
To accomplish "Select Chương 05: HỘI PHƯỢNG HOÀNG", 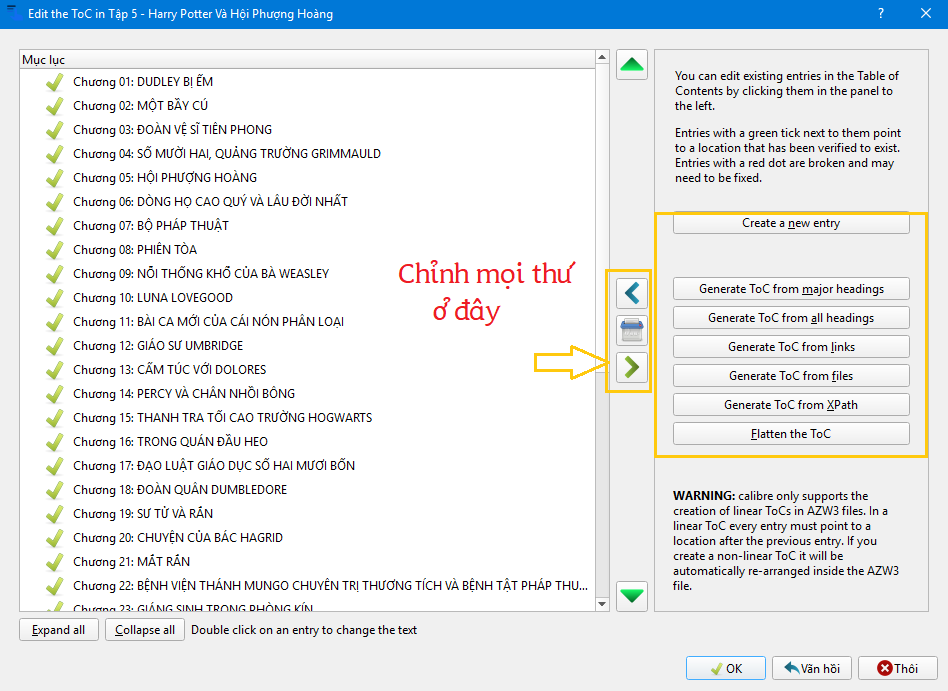I will [x=165, y=178].
